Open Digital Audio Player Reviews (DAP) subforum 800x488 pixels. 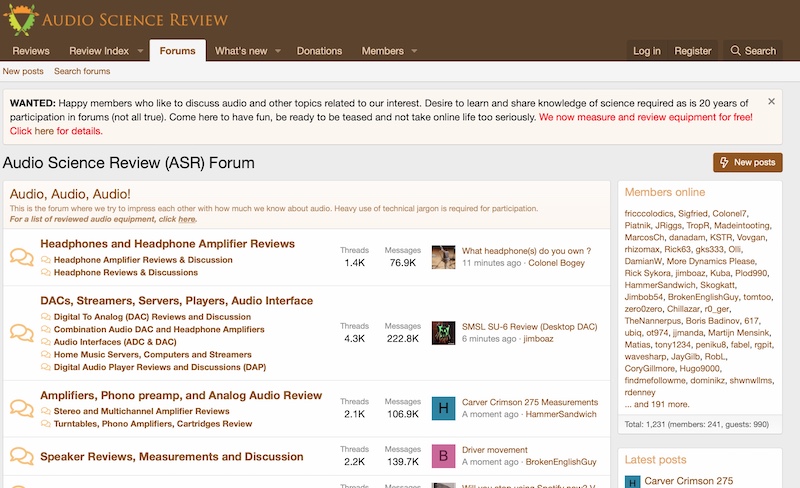click(x=160, y=367)
